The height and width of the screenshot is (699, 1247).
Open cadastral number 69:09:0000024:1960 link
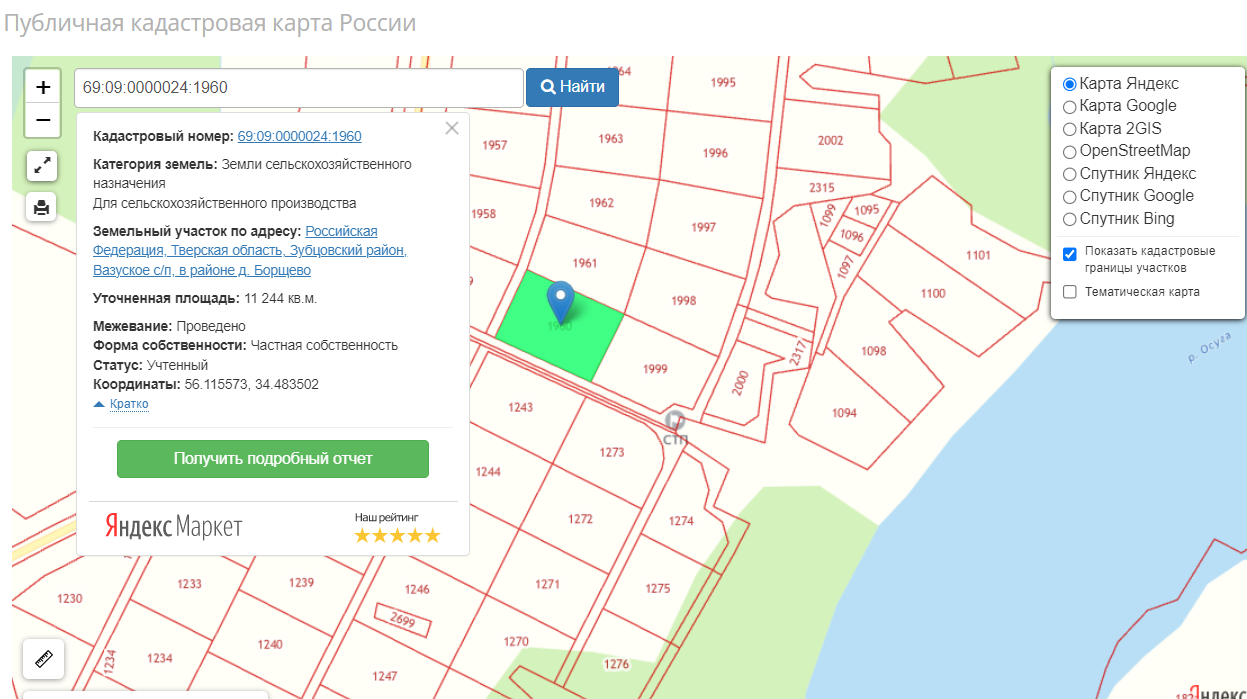tap(299, 137)
